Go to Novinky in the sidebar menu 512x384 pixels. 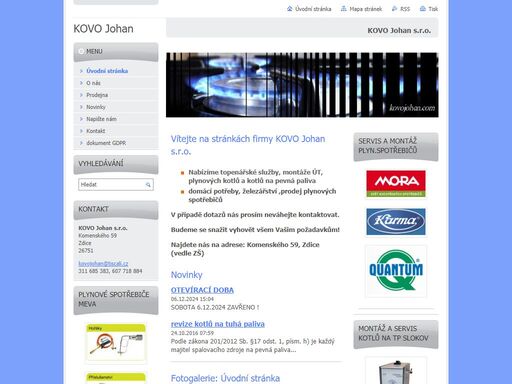pos(96,107)
